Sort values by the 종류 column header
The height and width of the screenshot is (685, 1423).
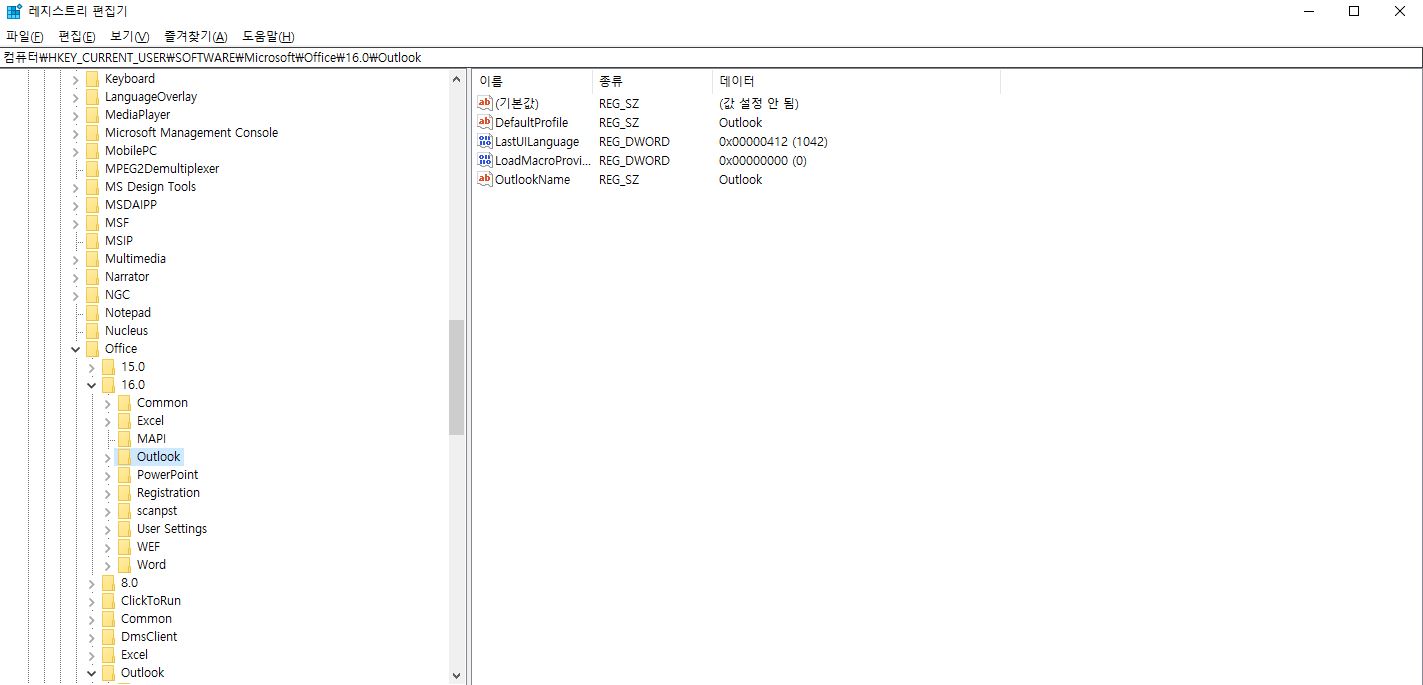(652, 81)
